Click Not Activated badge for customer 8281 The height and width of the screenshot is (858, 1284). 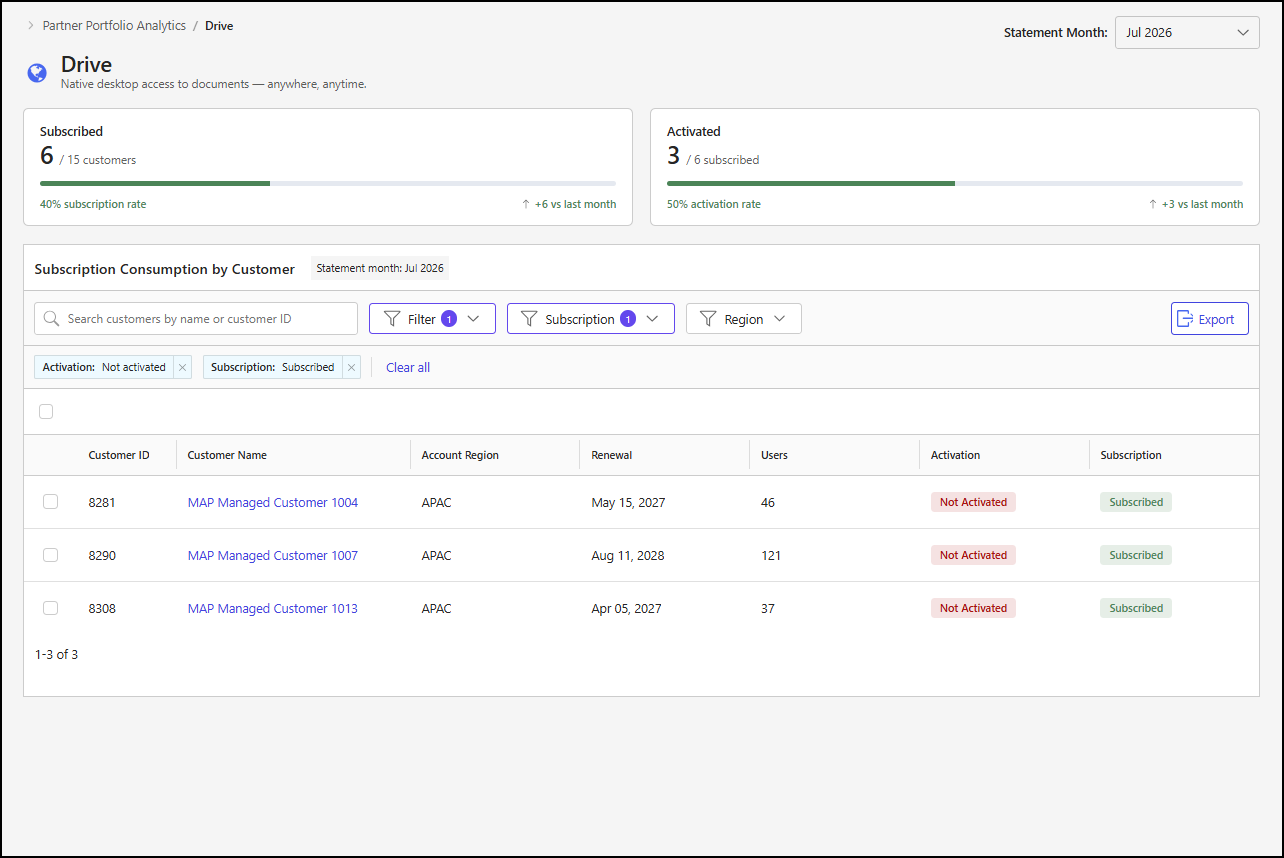[973, 502]
